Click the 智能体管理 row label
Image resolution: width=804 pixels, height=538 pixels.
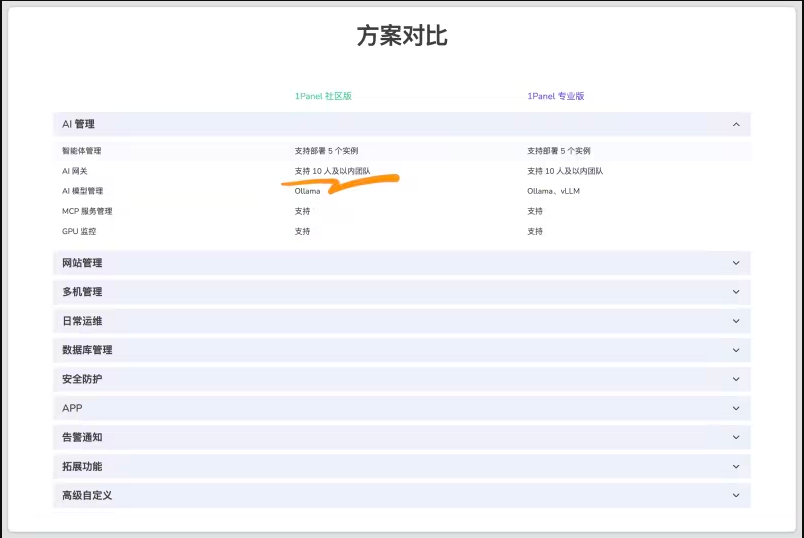point(82,151)
